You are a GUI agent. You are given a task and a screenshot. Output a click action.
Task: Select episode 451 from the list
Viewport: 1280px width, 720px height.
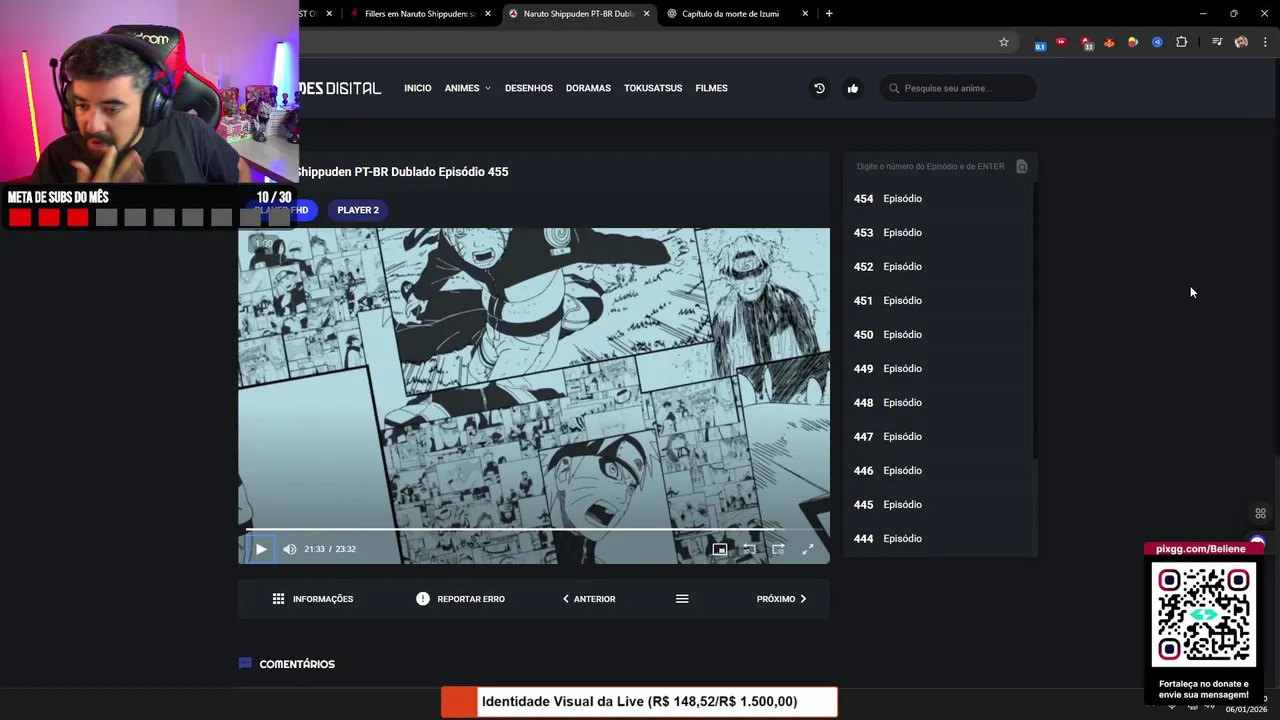point(938,301)
